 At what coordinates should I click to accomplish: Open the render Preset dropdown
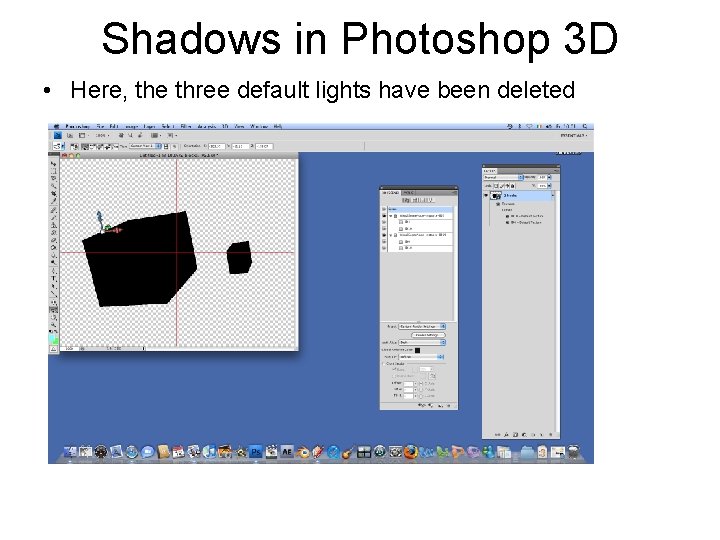click(422, 326)
